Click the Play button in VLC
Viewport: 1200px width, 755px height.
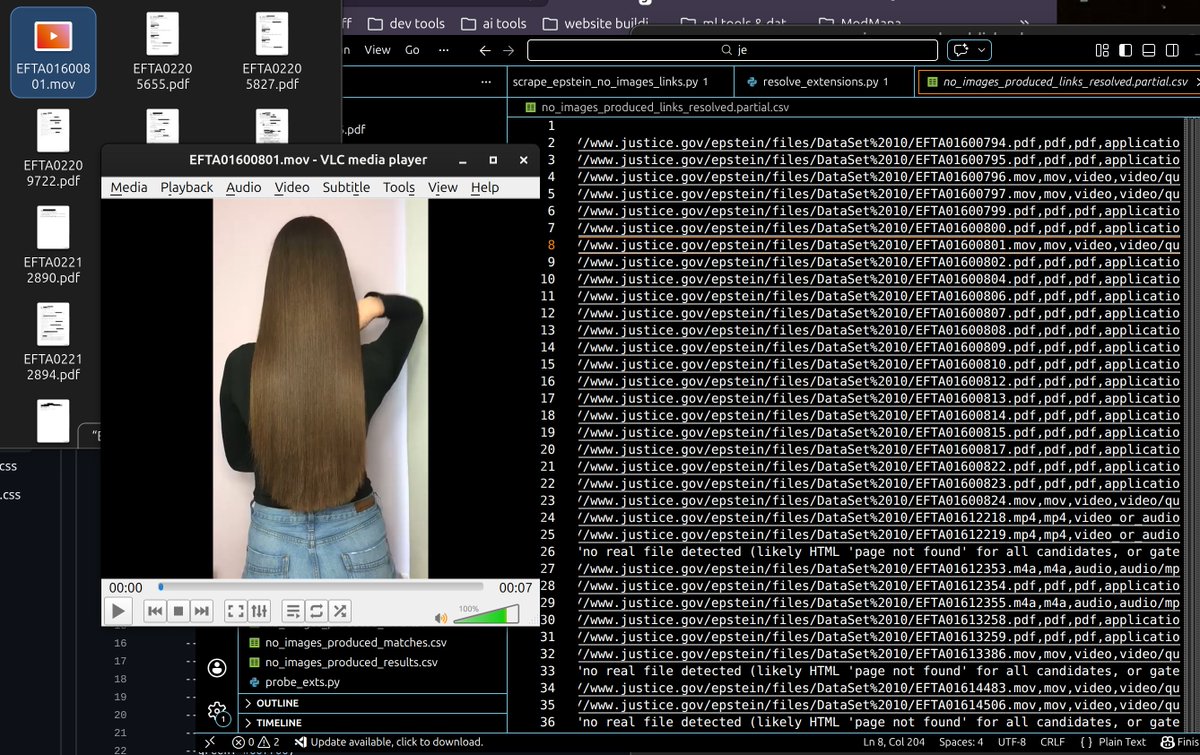[x=118, y=610]
